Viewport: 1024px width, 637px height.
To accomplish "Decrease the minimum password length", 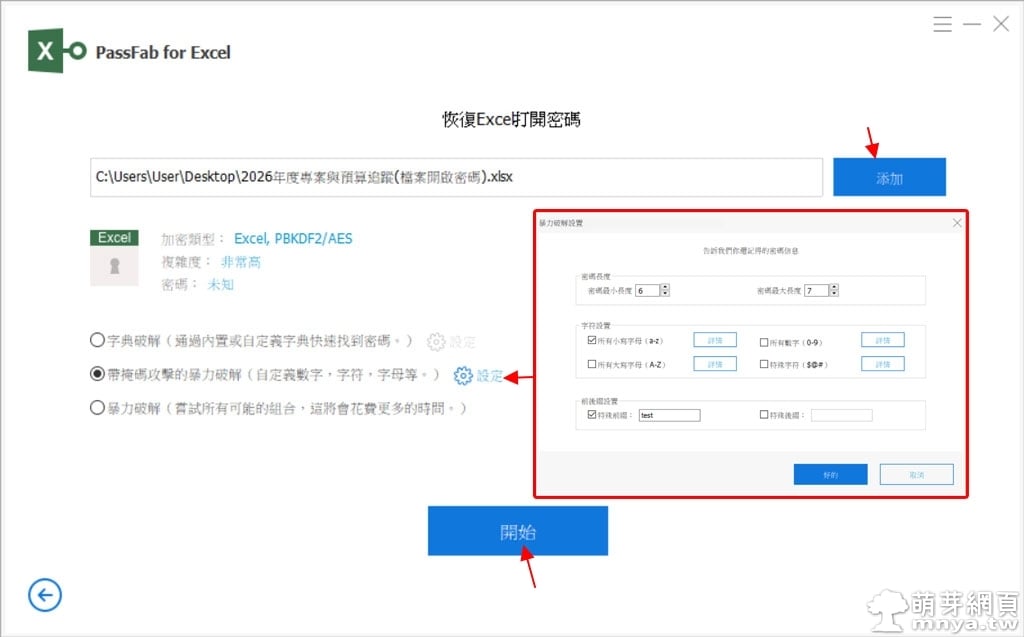I will coord(665,293).
